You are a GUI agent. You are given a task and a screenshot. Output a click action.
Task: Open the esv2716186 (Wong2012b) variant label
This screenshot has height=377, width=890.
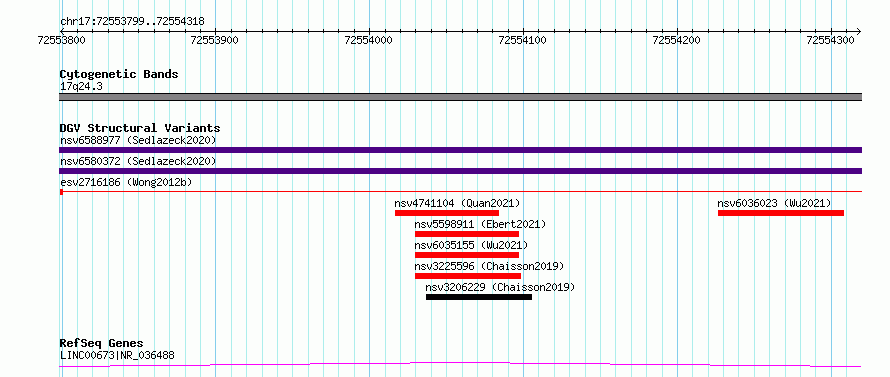tap(126, 182)
